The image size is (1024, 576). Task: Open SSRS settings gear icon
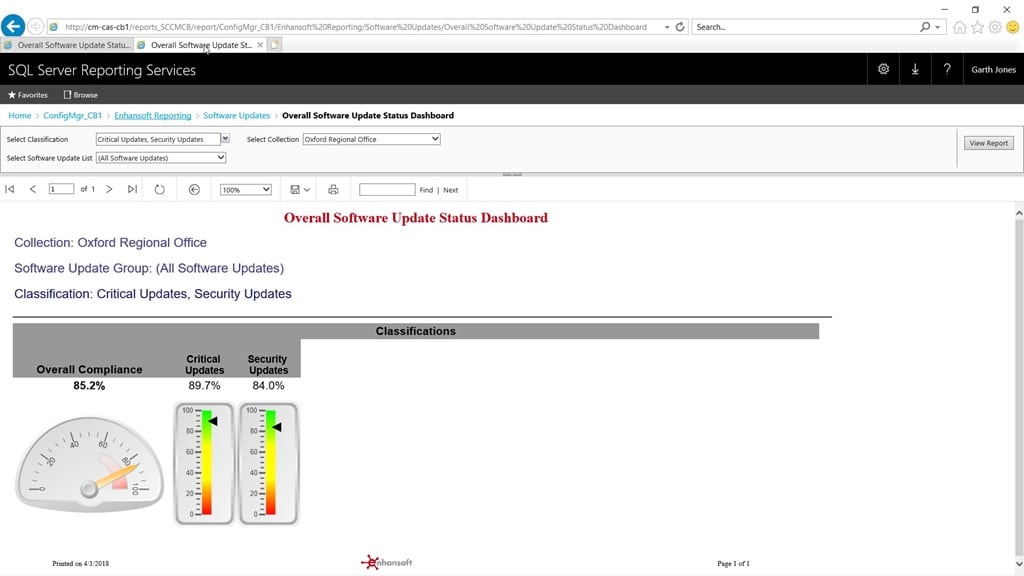[884, 69]
